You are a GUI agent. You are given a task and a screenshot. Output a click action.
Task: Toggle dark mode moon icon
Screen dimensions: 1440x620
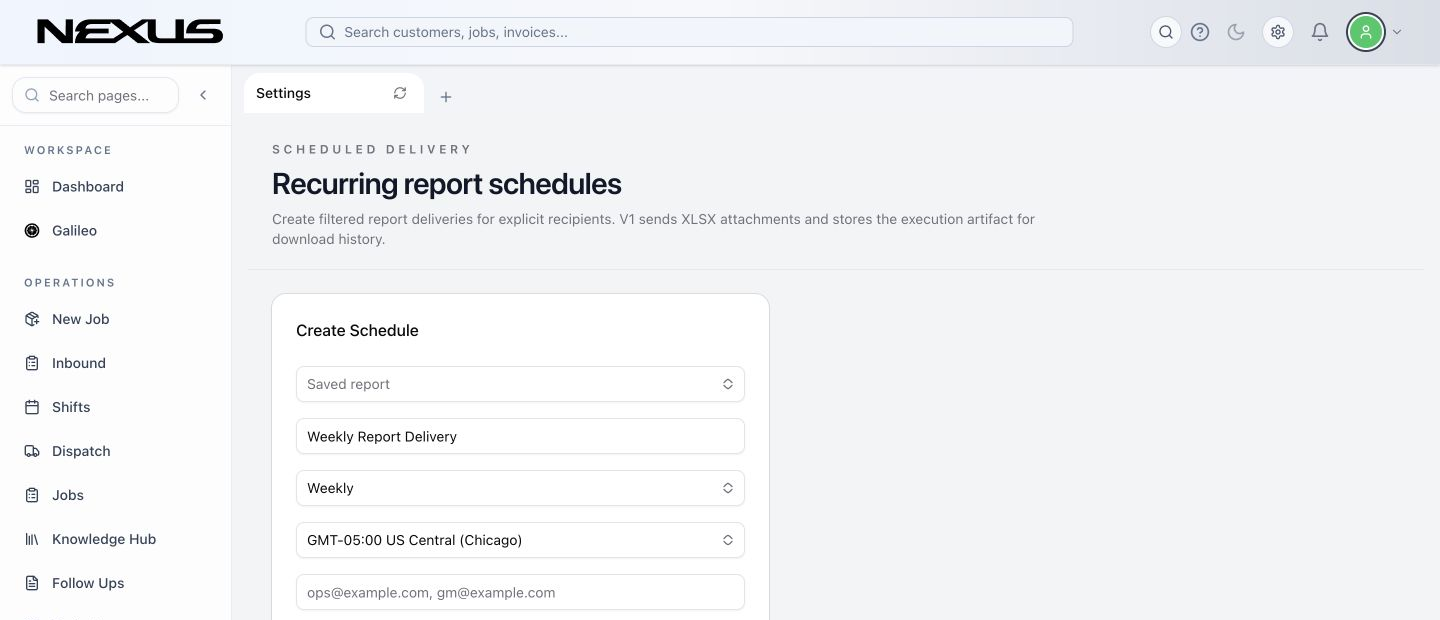(x=1236, y=32)
